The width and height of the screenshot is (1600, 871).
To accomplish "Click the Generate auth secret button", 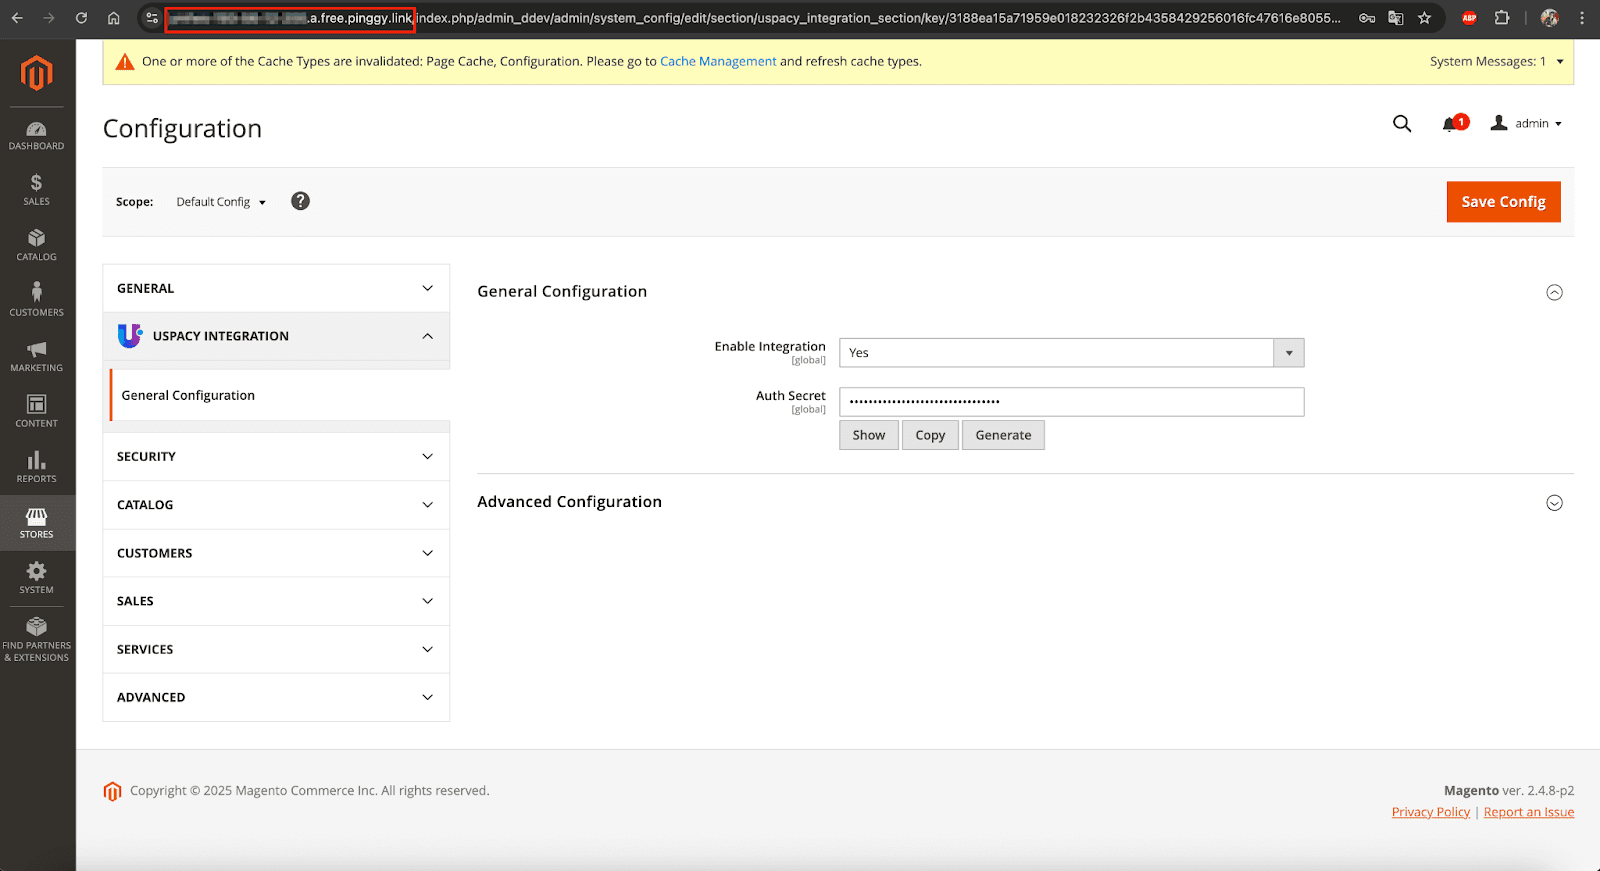I will pos(1003,435).
